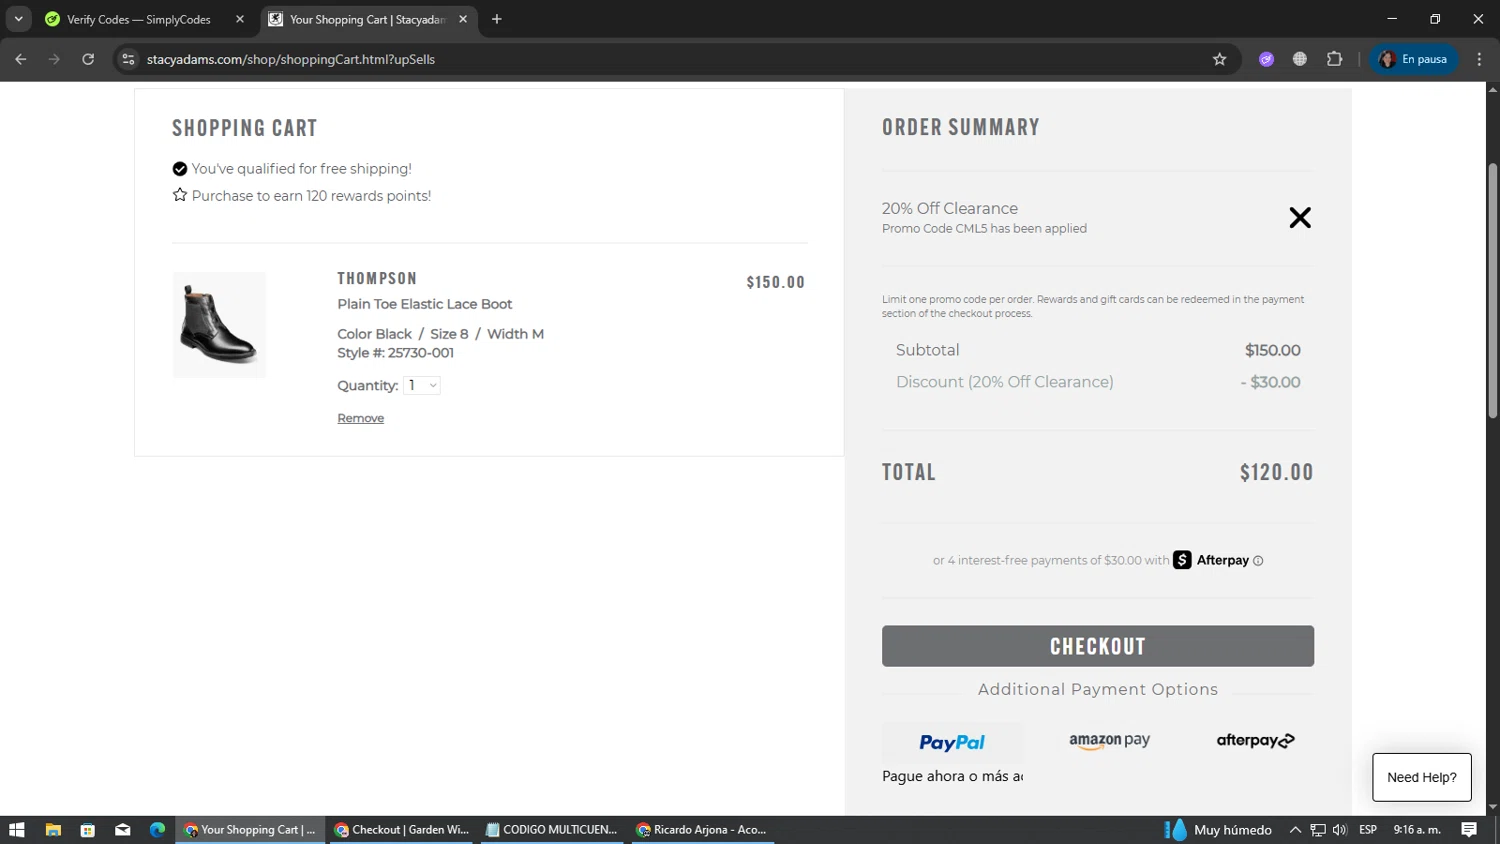This screenshot has height=844, width=1500.
Task: Open Microsoft Edge from taskbar
Action: [x=158, y=830]
